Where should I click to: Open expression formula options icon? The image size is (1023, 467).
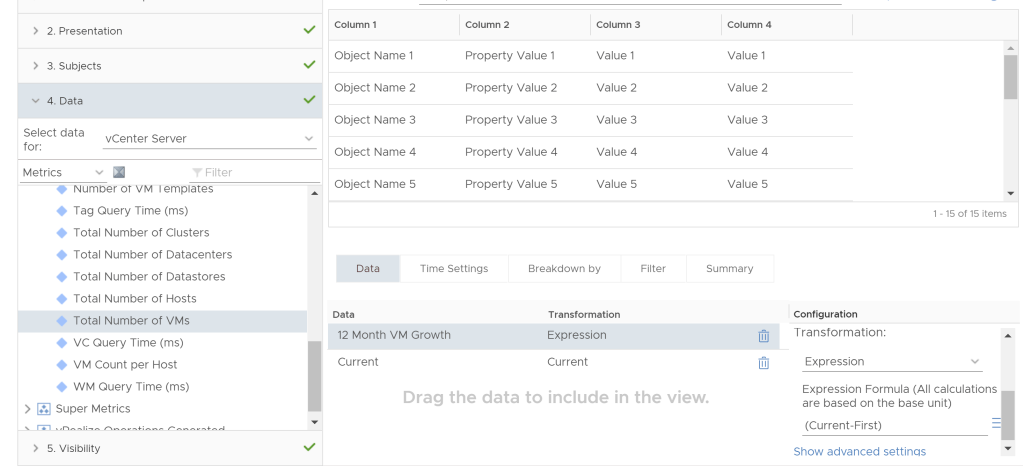995,424
